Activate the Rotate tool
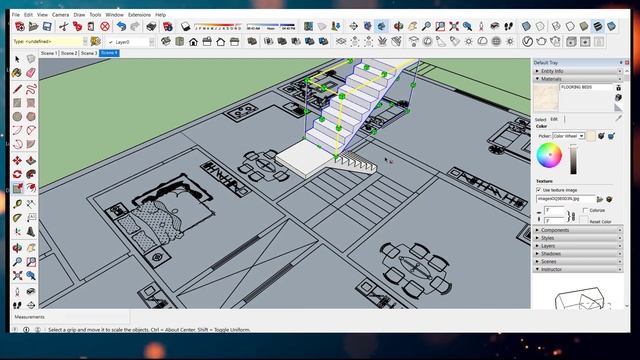 pos(17,174)
